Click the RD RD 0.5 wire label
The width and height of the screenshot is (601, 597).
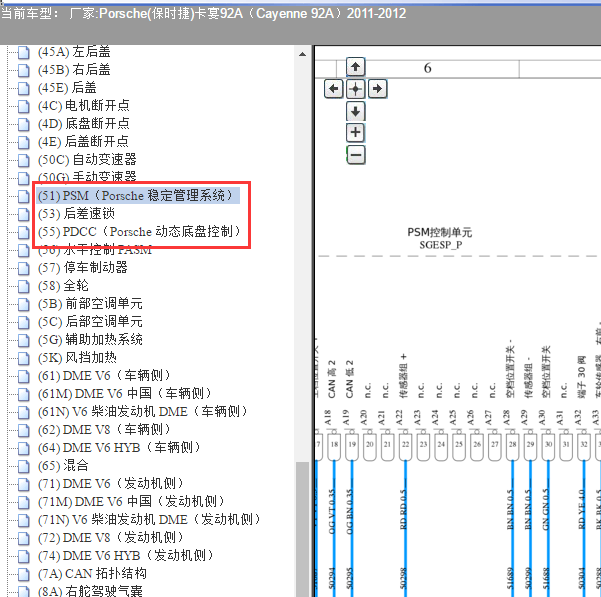coord(403,510)
